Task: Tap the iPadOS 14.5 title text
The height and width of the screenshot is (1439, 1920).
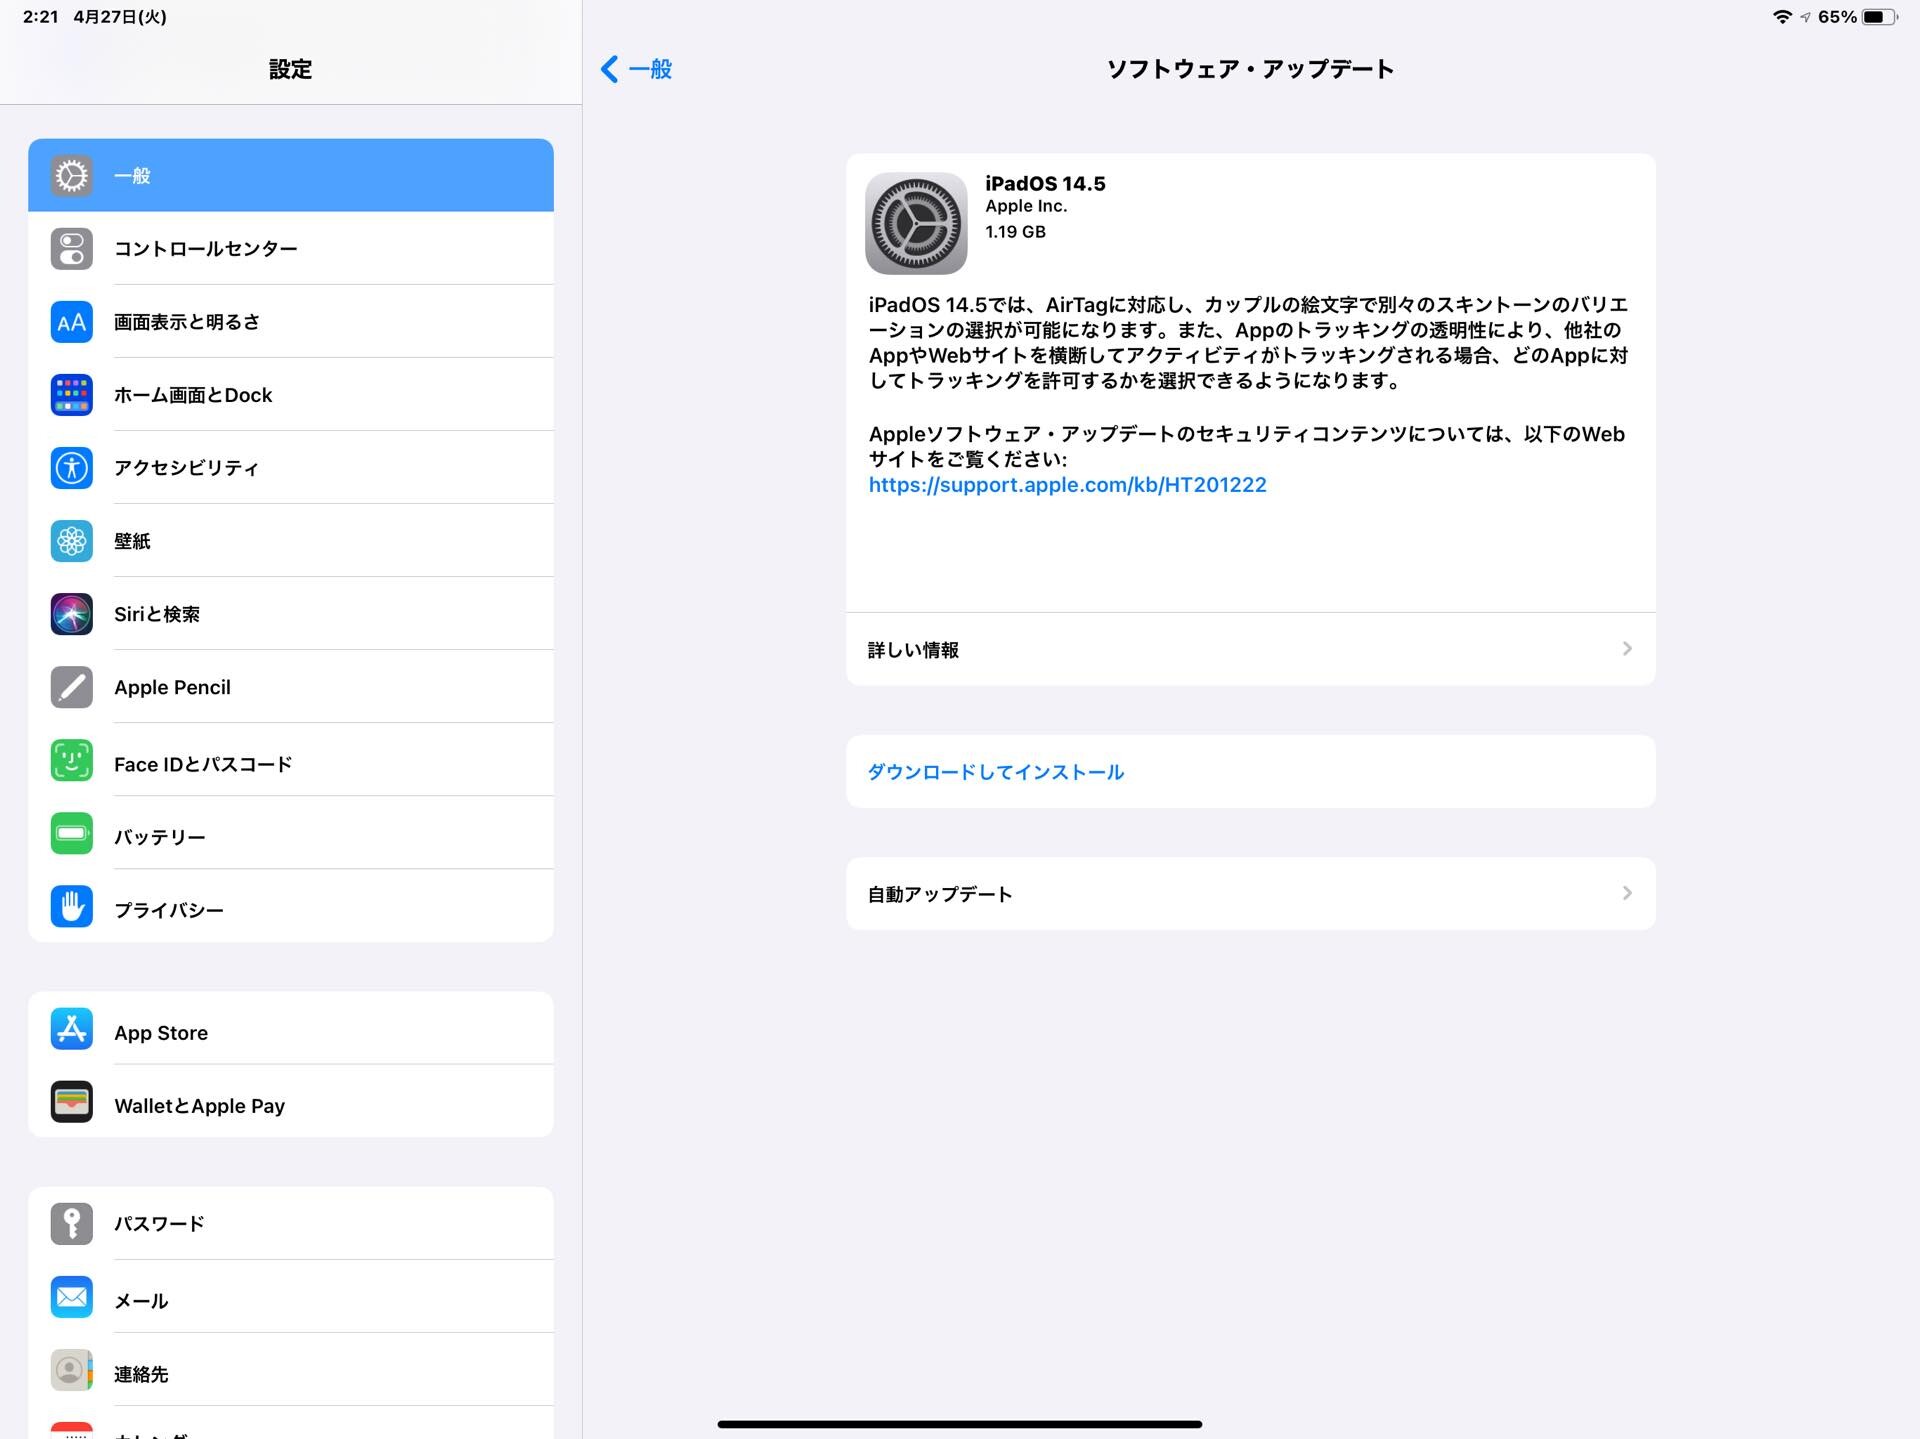Action: pyautogui.click(x=1045, y=184)
